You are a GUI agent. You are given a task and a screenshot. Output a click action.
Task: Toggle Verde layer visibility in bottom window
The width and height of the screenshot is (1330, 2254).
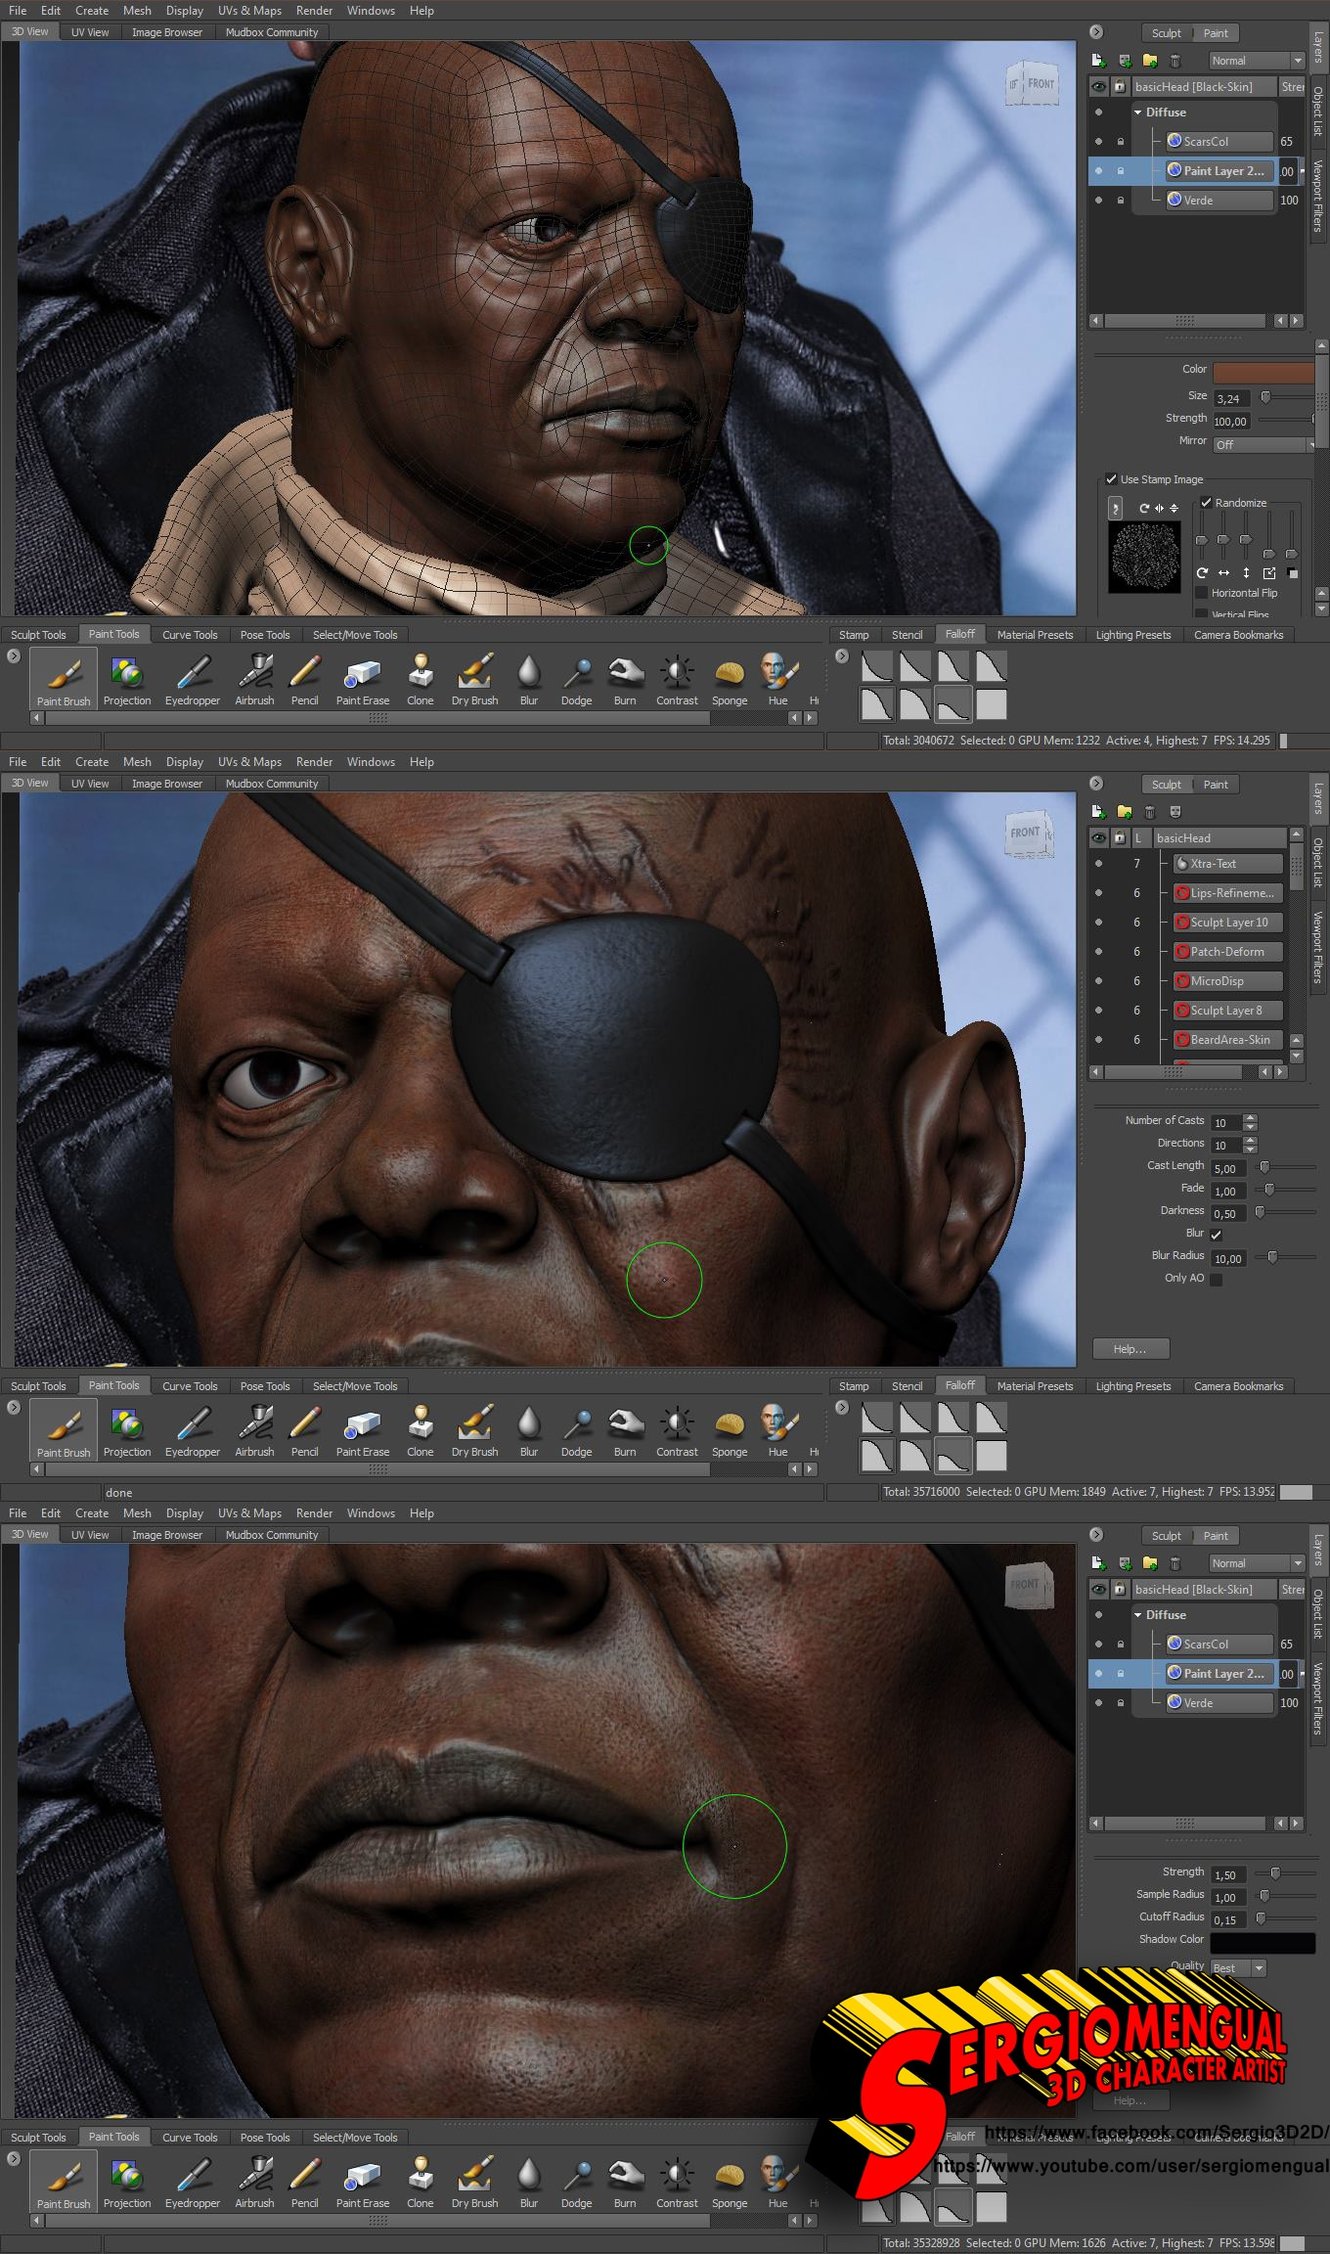pos(1098,1703)
